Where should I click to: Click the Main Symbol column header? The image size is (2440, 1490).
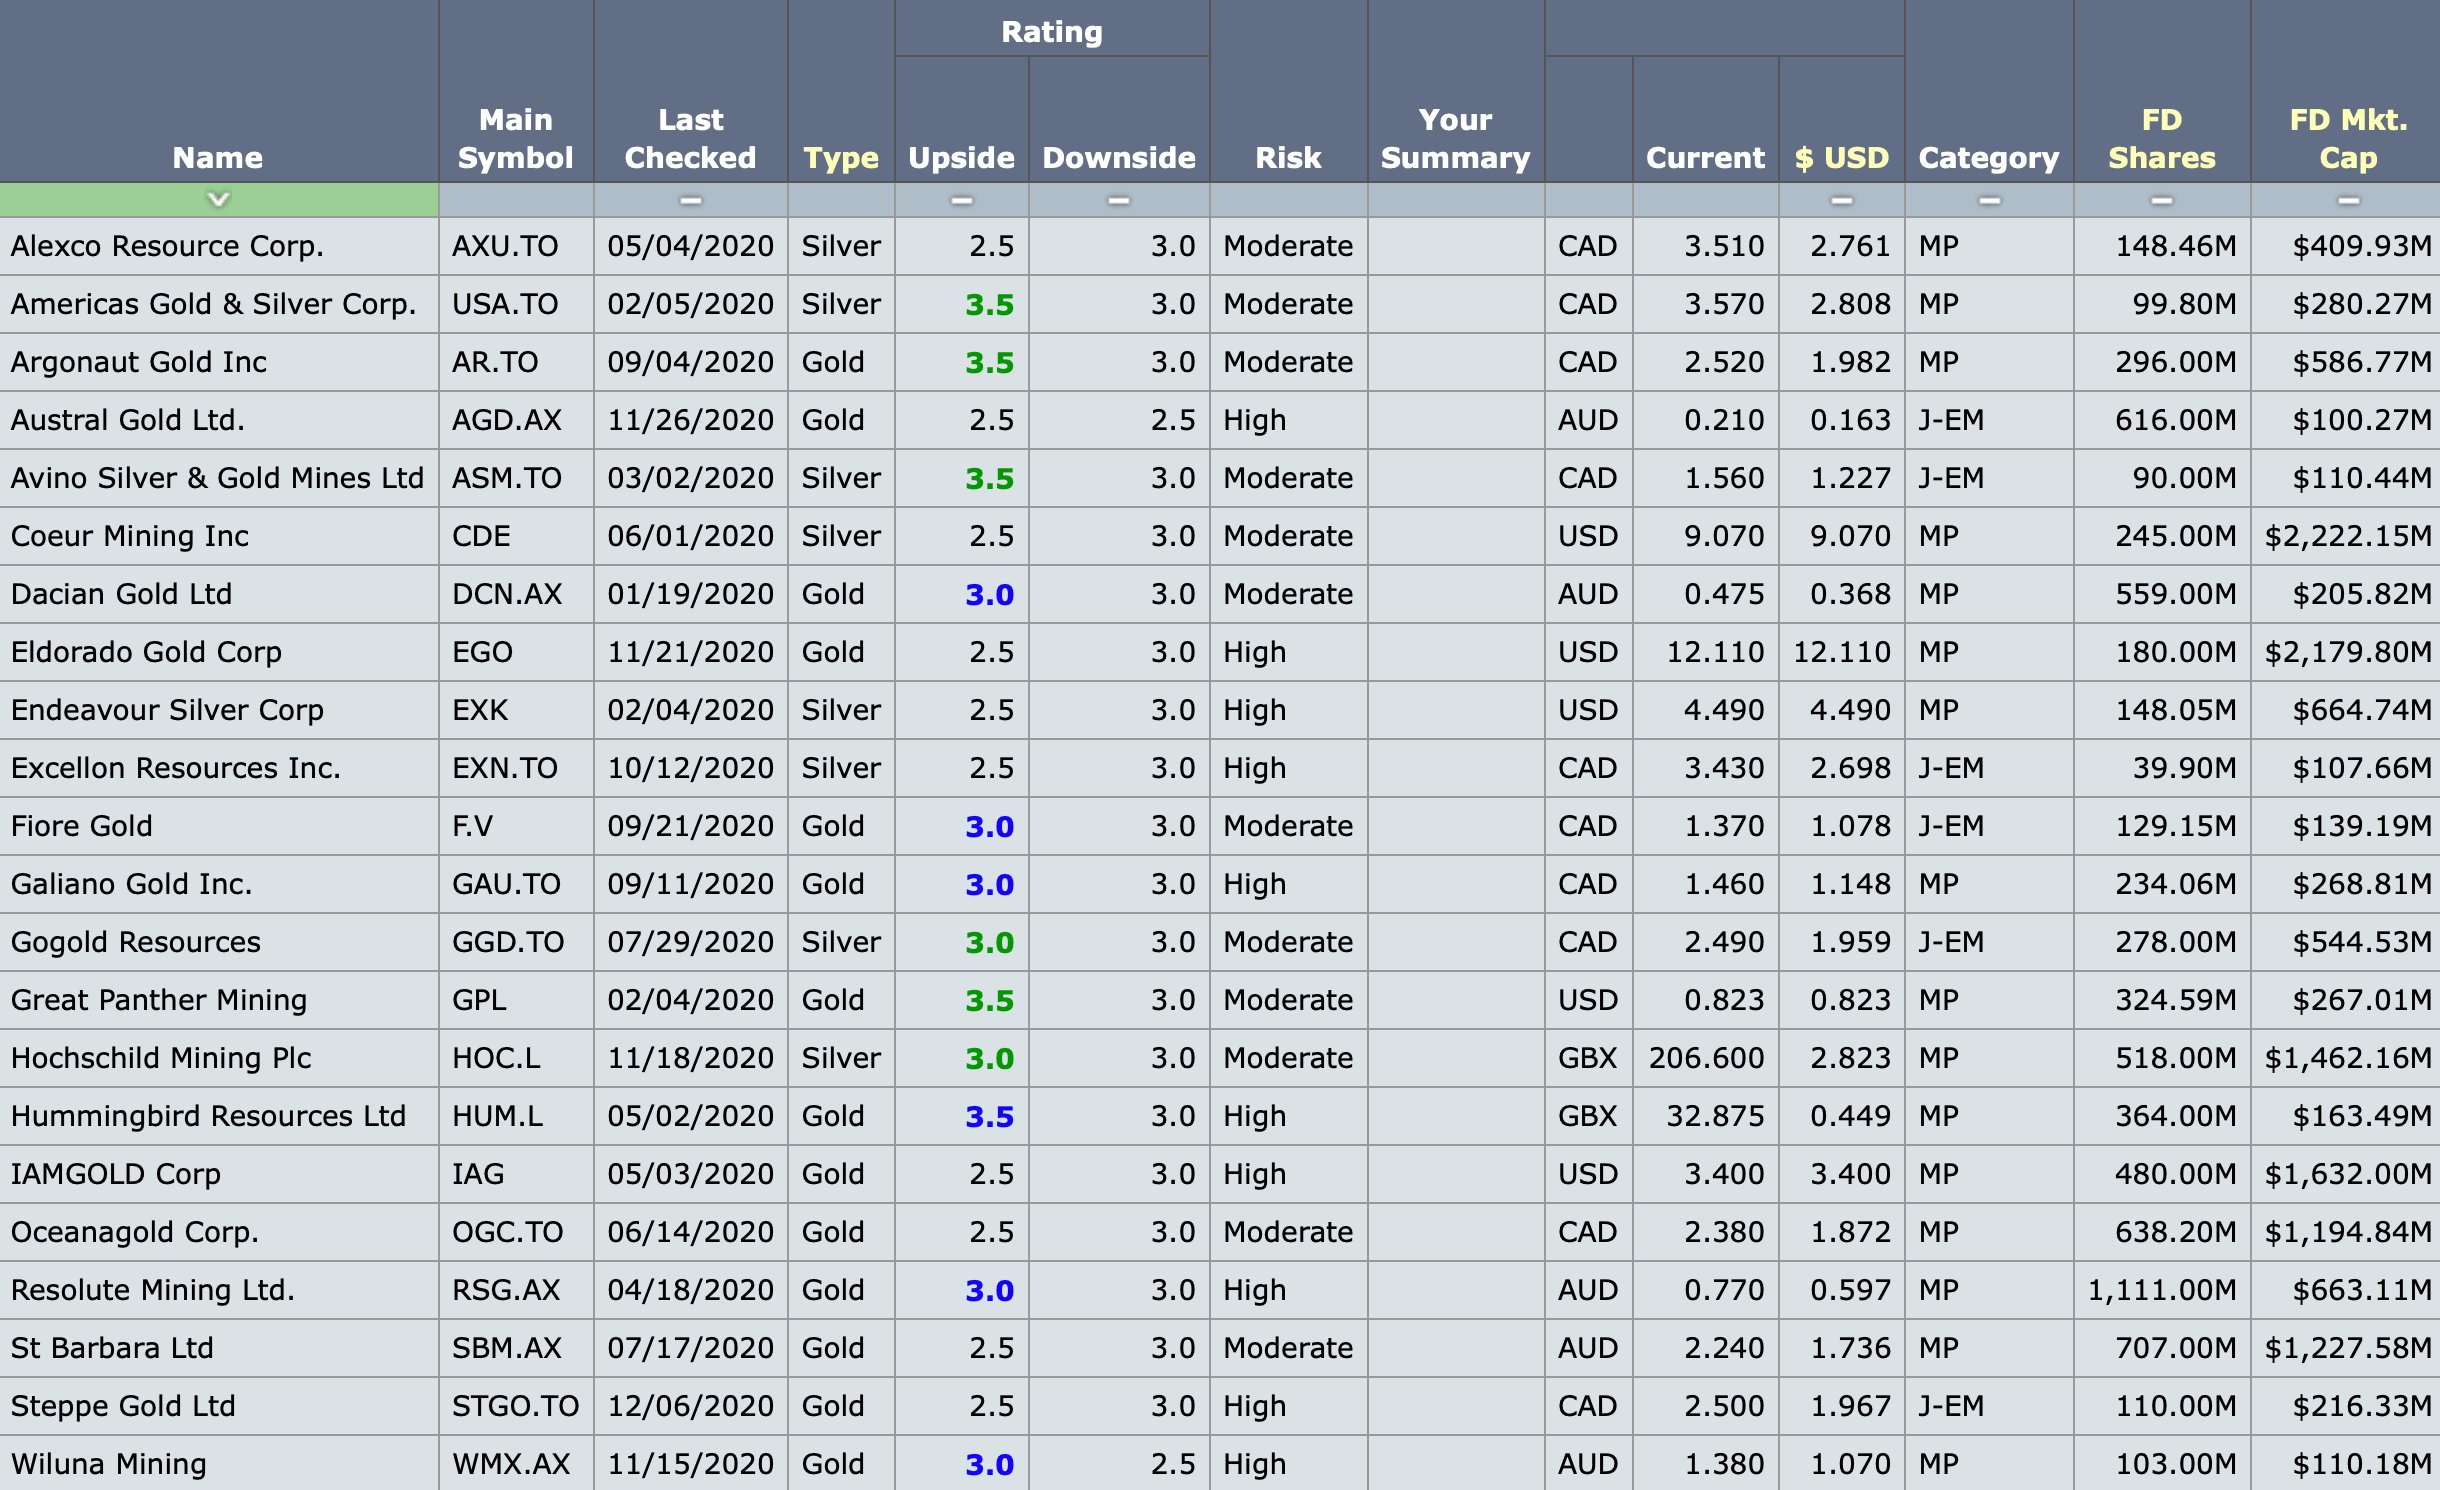(x=515, y=139)
